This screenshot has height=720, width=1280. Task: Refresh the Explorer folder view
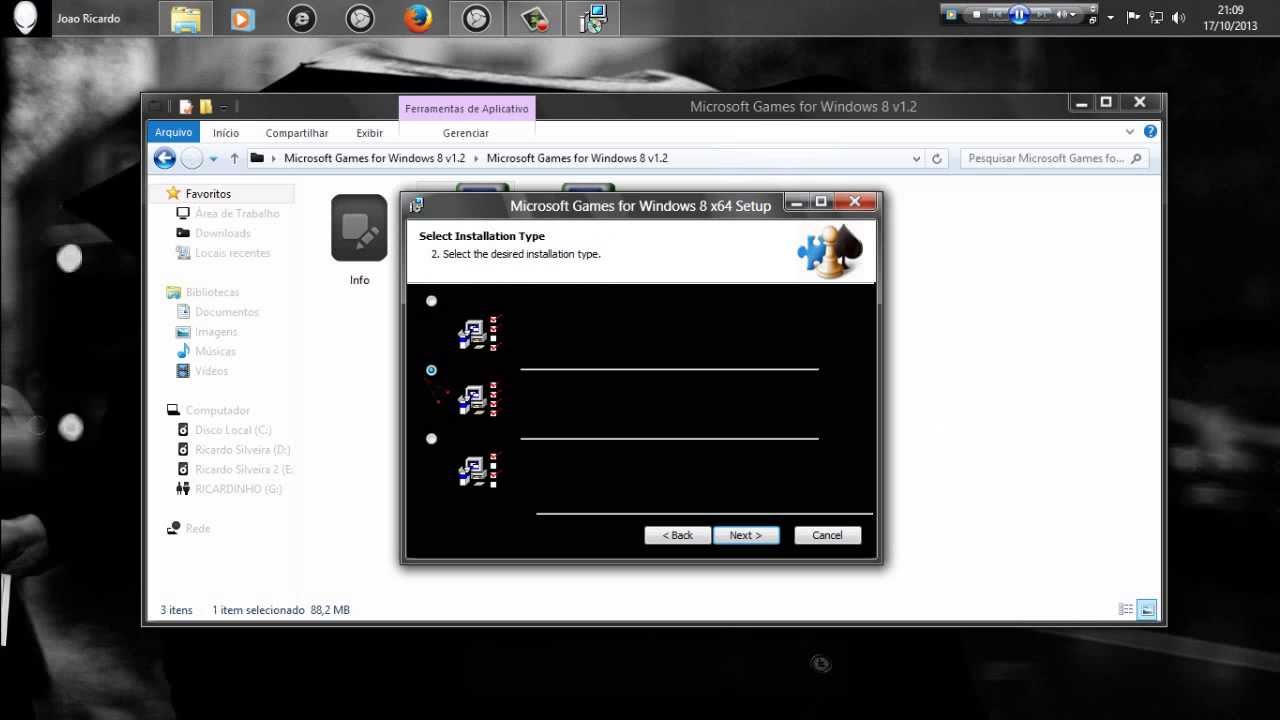pos(937,158)
